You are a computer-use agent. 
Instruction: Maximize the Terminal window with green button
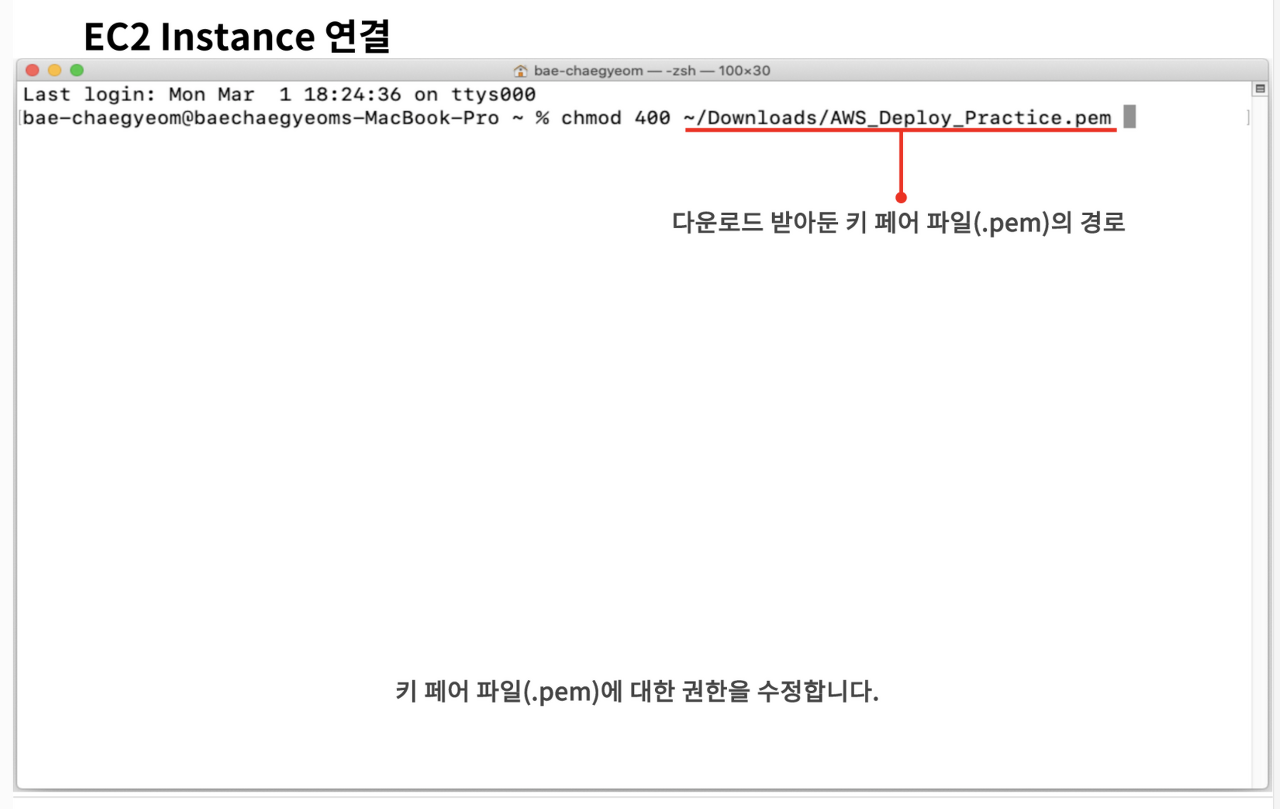point(77,70)
